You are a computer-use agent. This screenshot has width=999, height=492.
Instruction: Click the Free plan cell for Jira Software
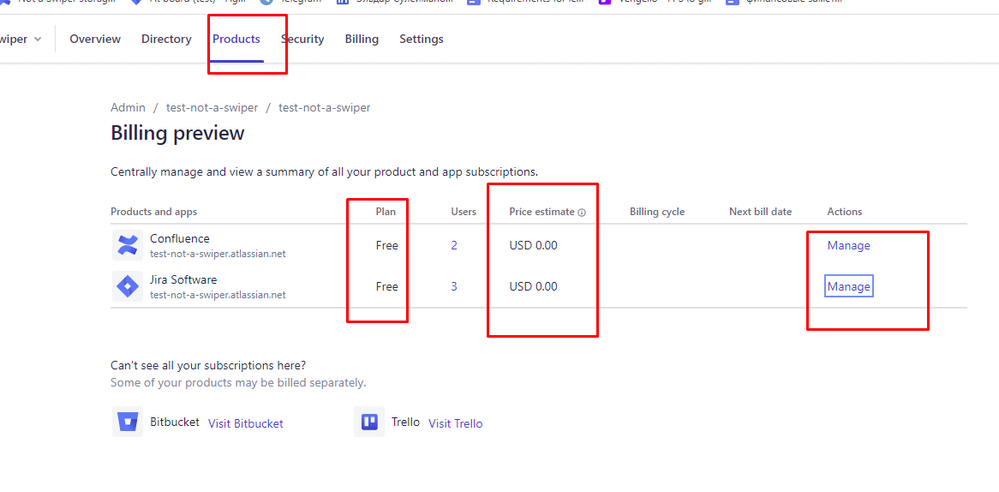click(387, 287)
